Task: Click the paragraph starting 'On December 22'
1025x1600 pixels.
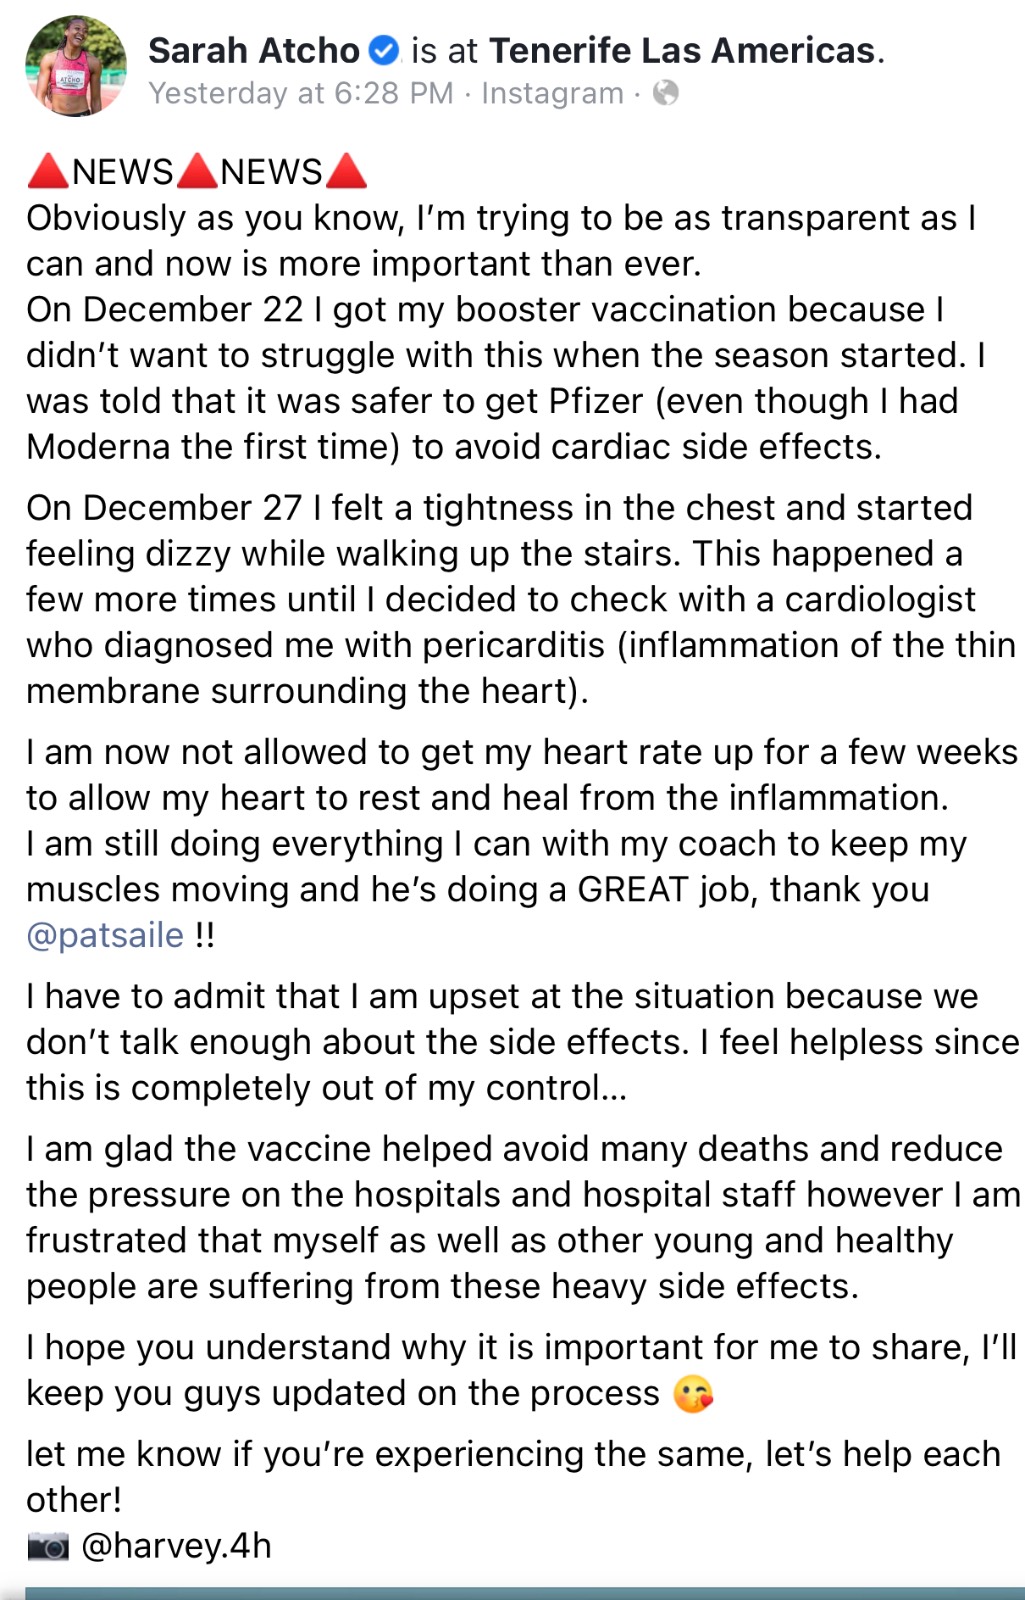Action: pyautogui.click(x=507, y=378)
